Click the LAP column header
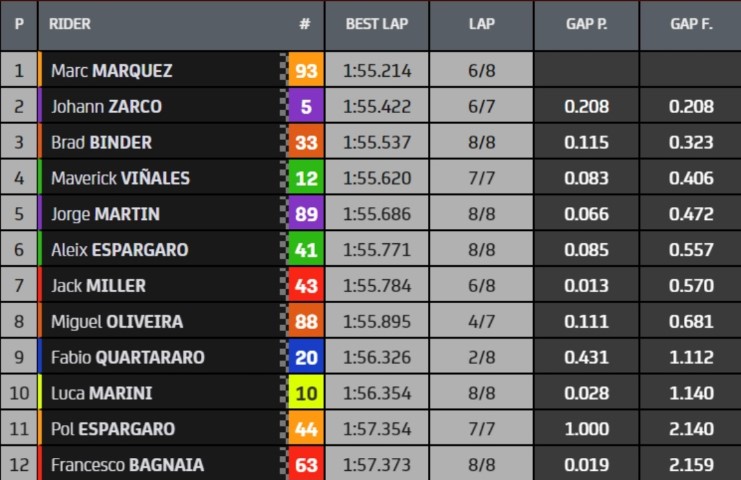The image size is (741, 480). tap(481, 24)
